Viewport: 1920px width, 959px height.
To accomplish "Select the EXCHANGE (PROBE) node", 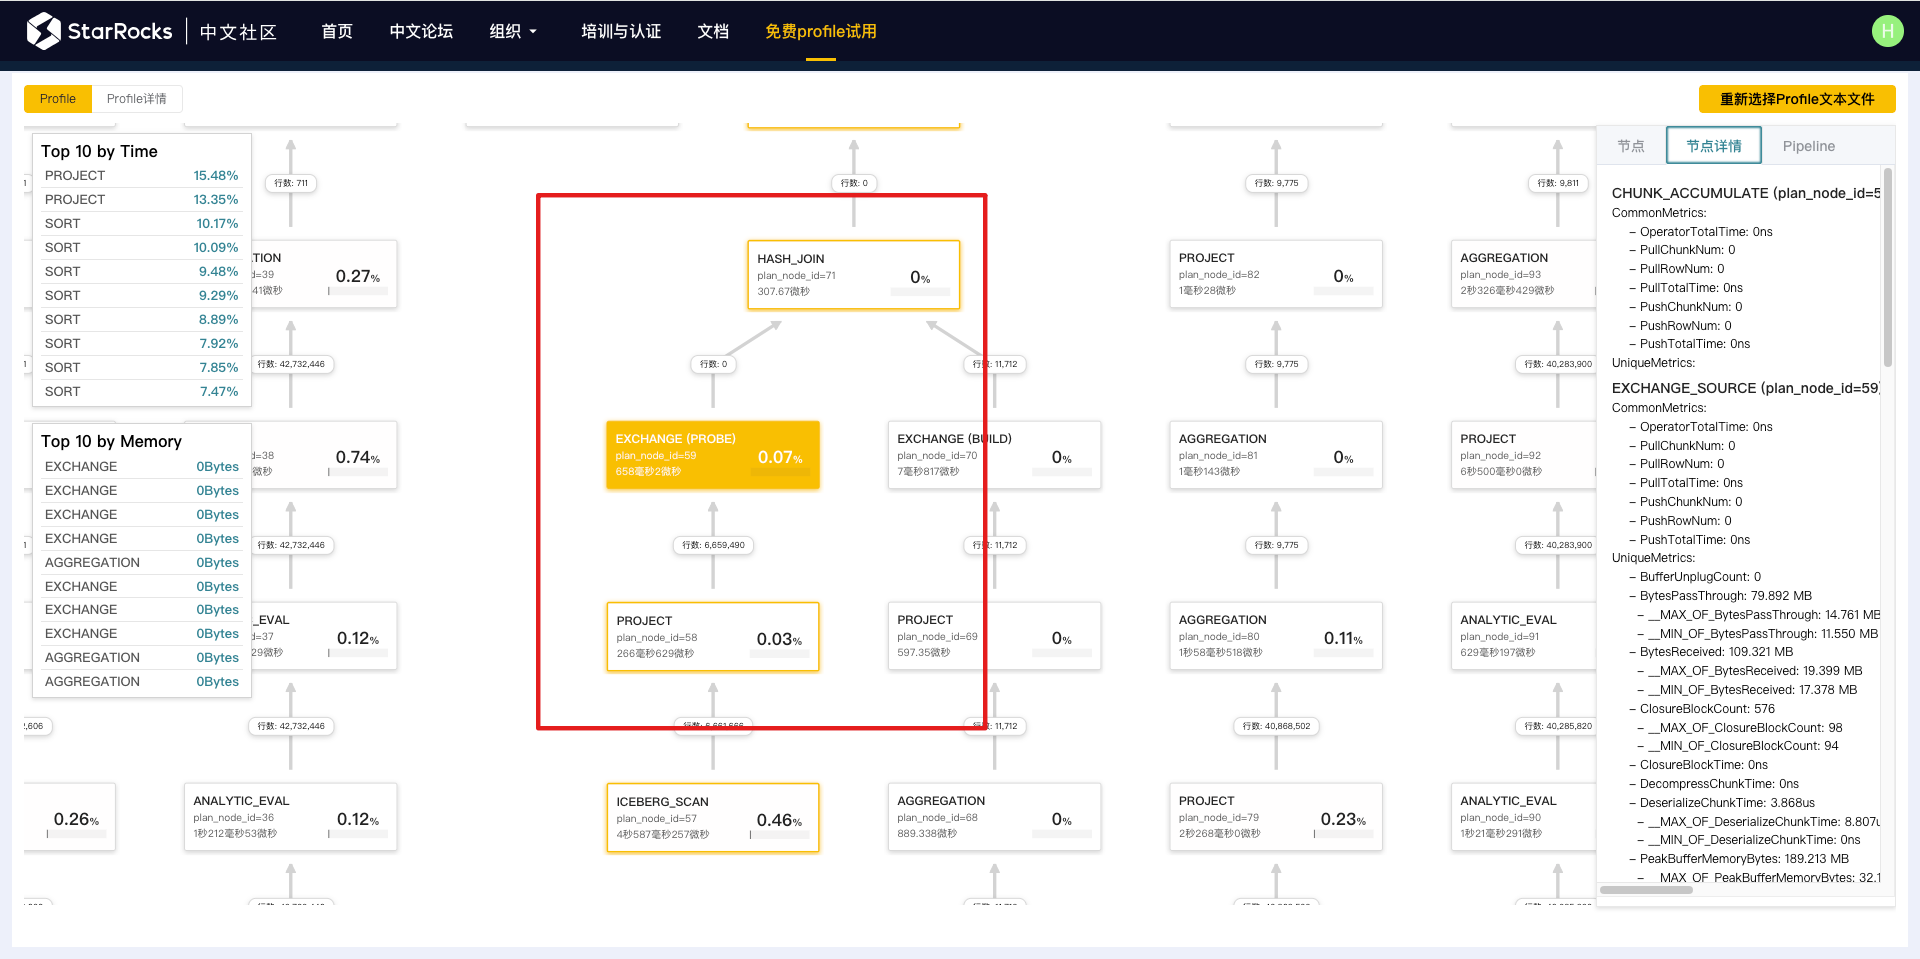I will [712, 455].
